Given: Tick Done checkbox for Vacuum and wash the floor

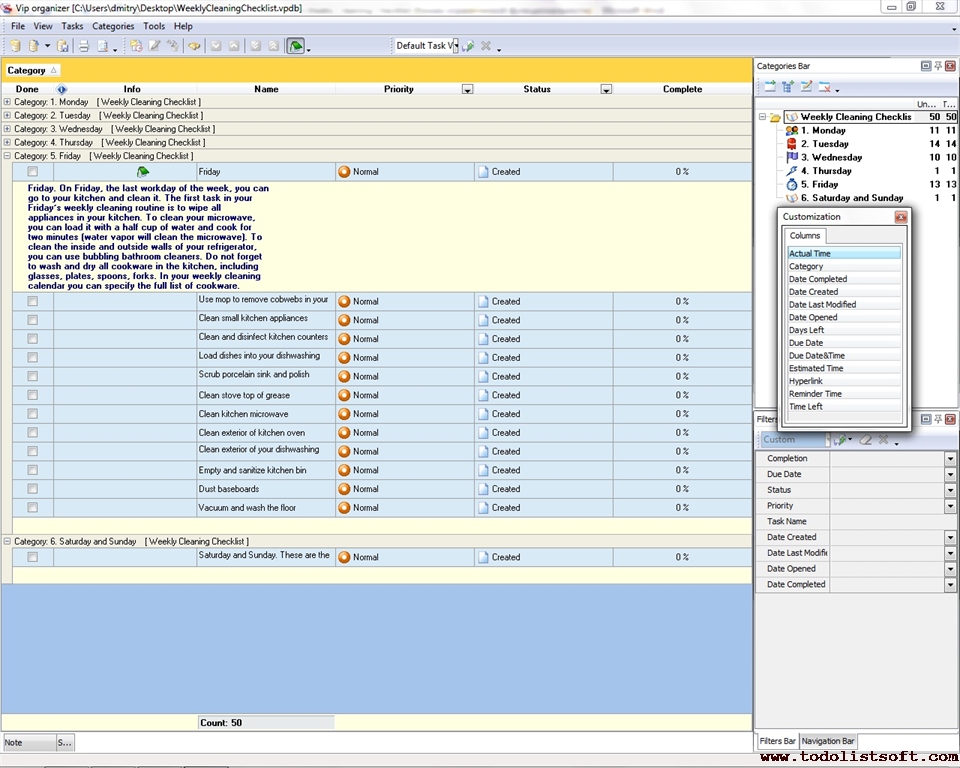Looking at the screenshot, I should [32, 508].
